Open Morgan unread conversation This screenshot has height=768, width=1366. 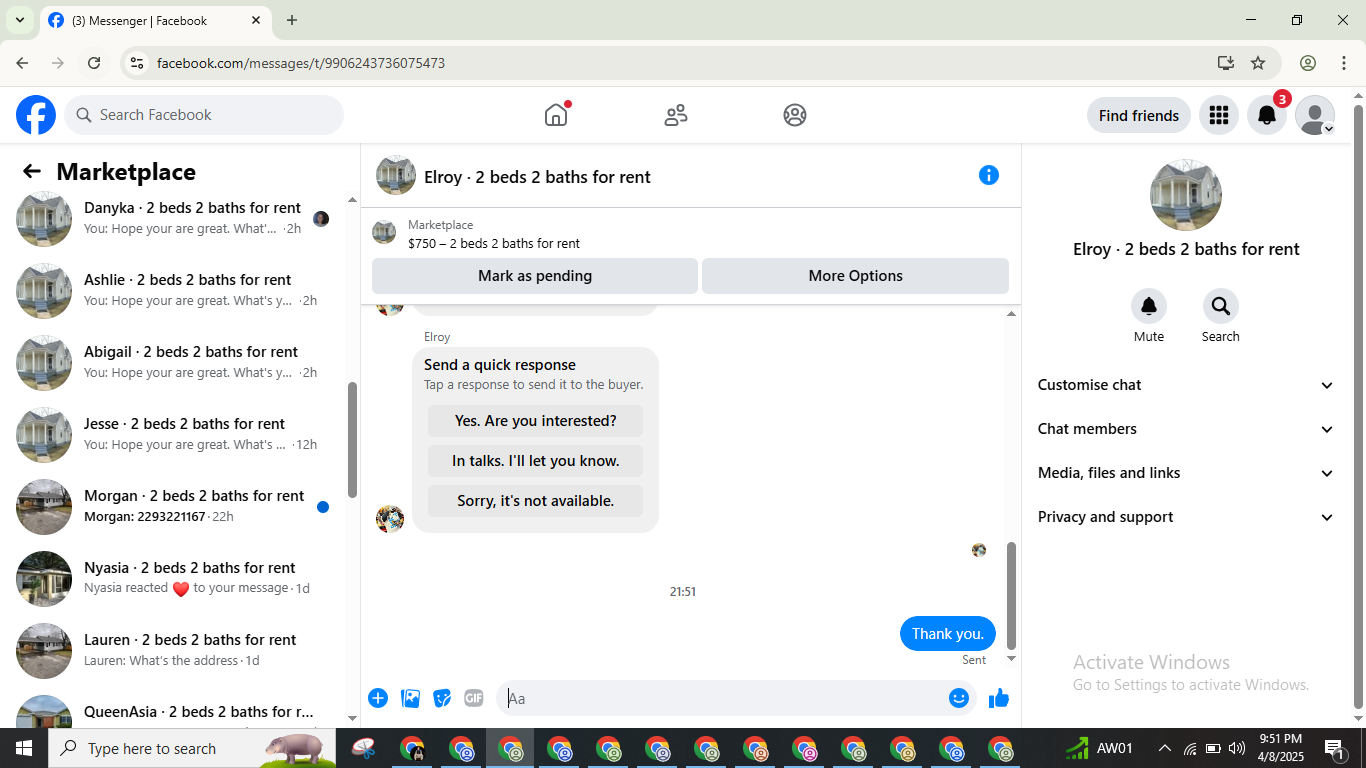click(x=177, y=506)
